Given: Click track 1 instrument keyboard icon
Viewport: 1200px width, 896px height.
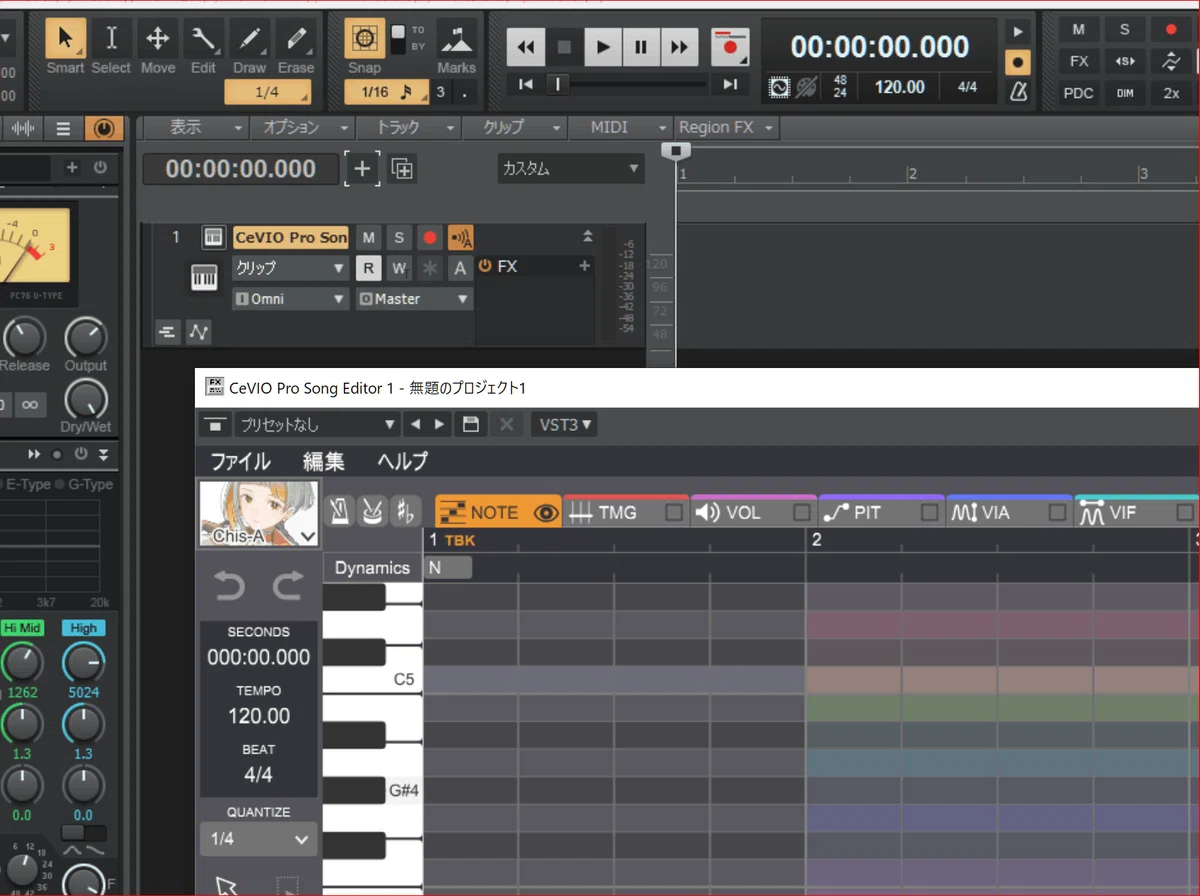Looking at the screenshot, I should (204, 278).
